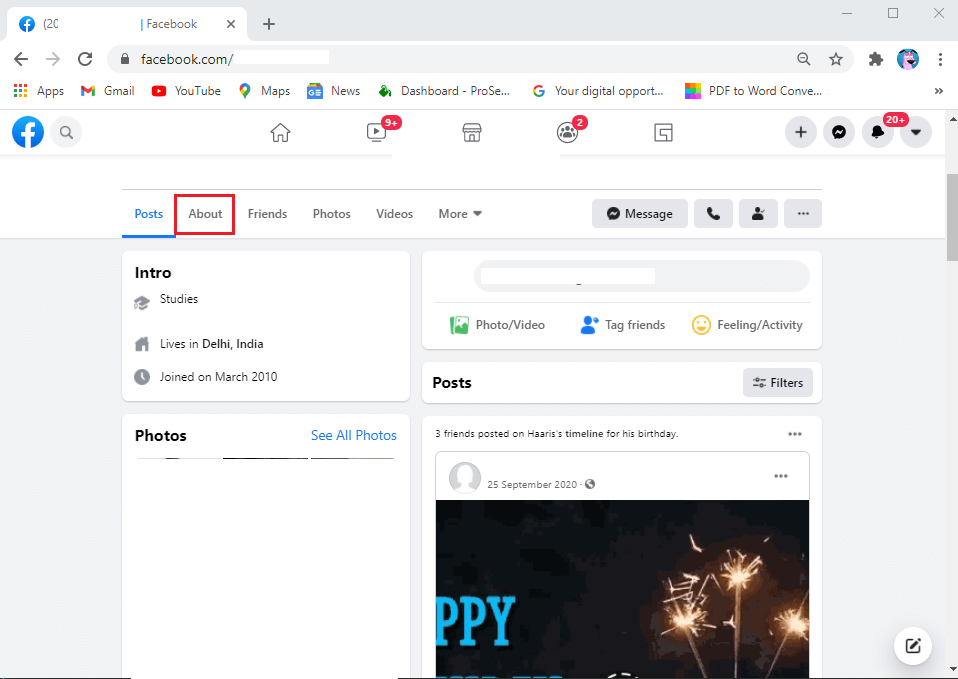Click the phone call button on profile

[x=713, y=214]
